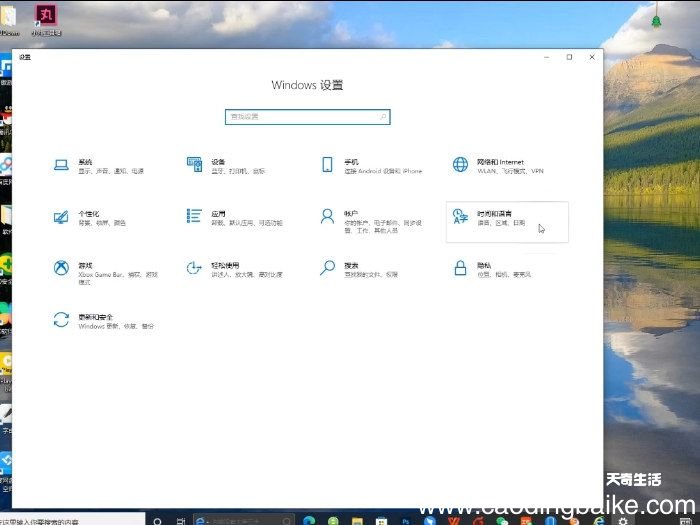The image size is (700, 525).
Task: Open the Phone (手机) settings category
Action: coord(371,166)
